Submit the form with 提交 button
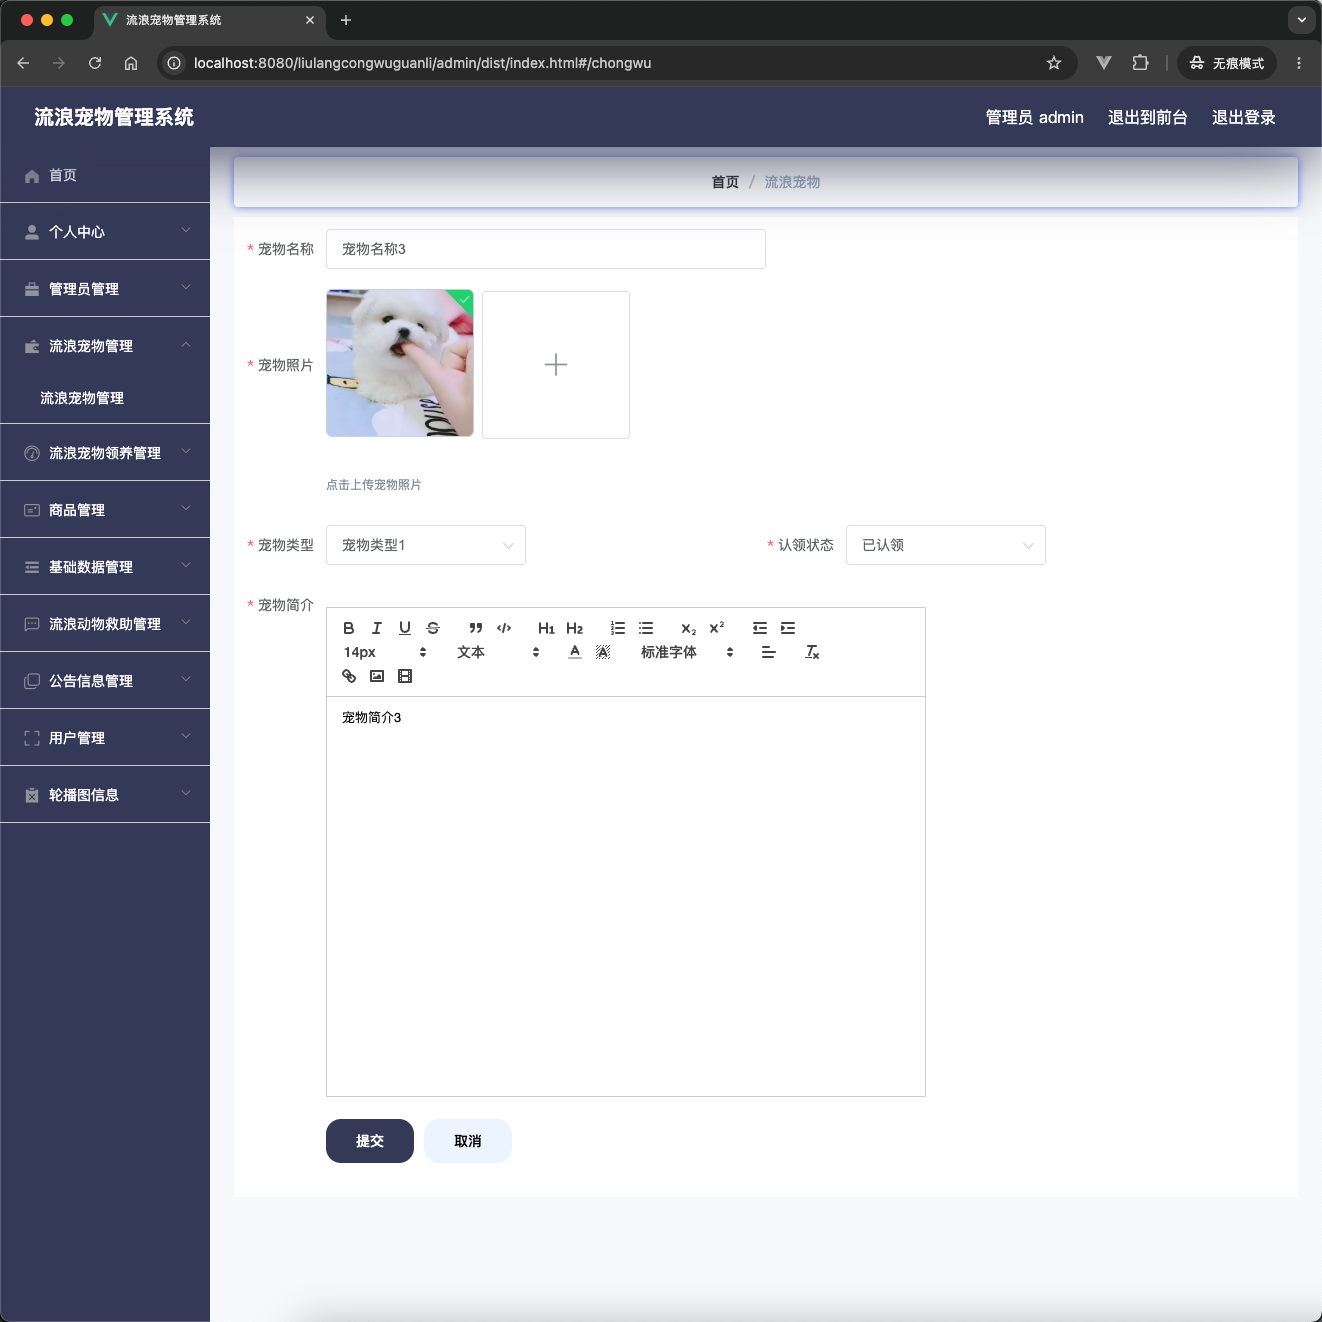The width and height of the screenshot is (1322, 1322). (370, 1141)
